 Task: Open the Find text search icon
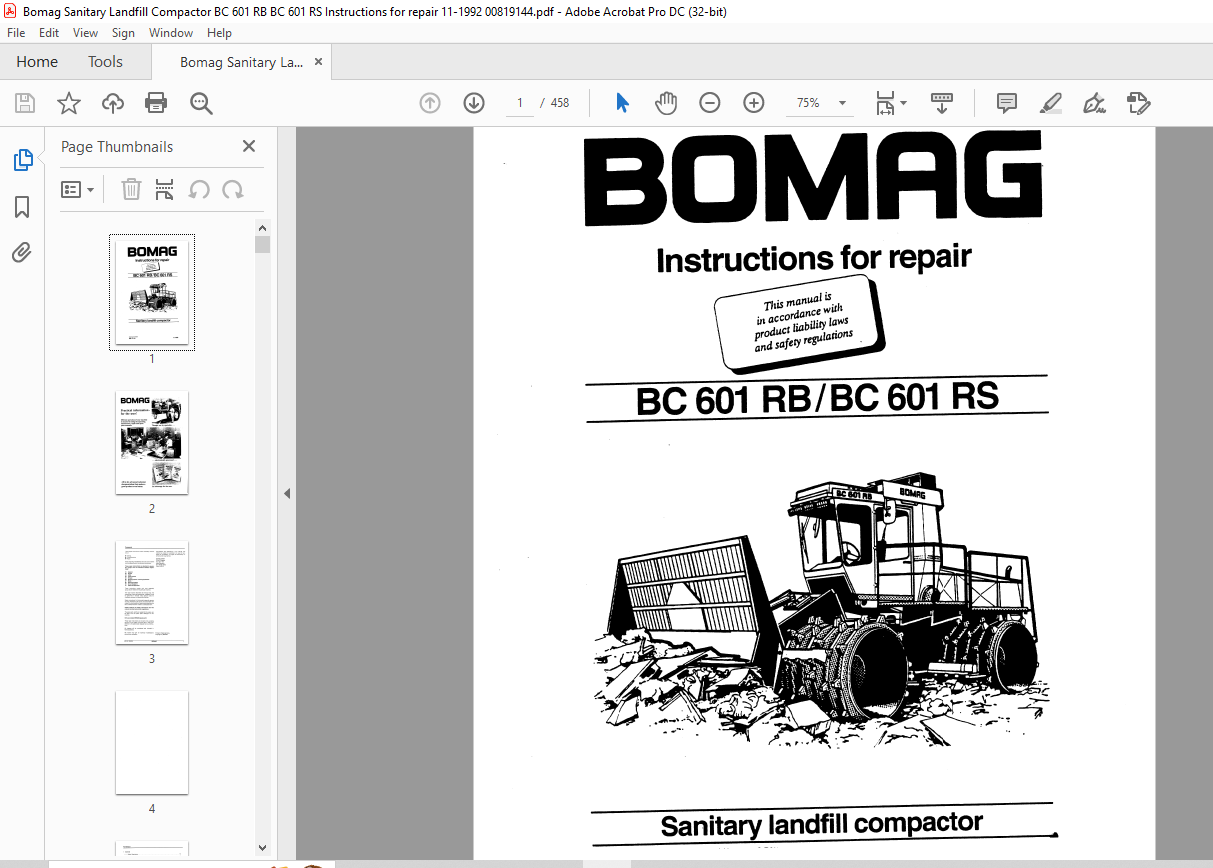tap(201, 103)
